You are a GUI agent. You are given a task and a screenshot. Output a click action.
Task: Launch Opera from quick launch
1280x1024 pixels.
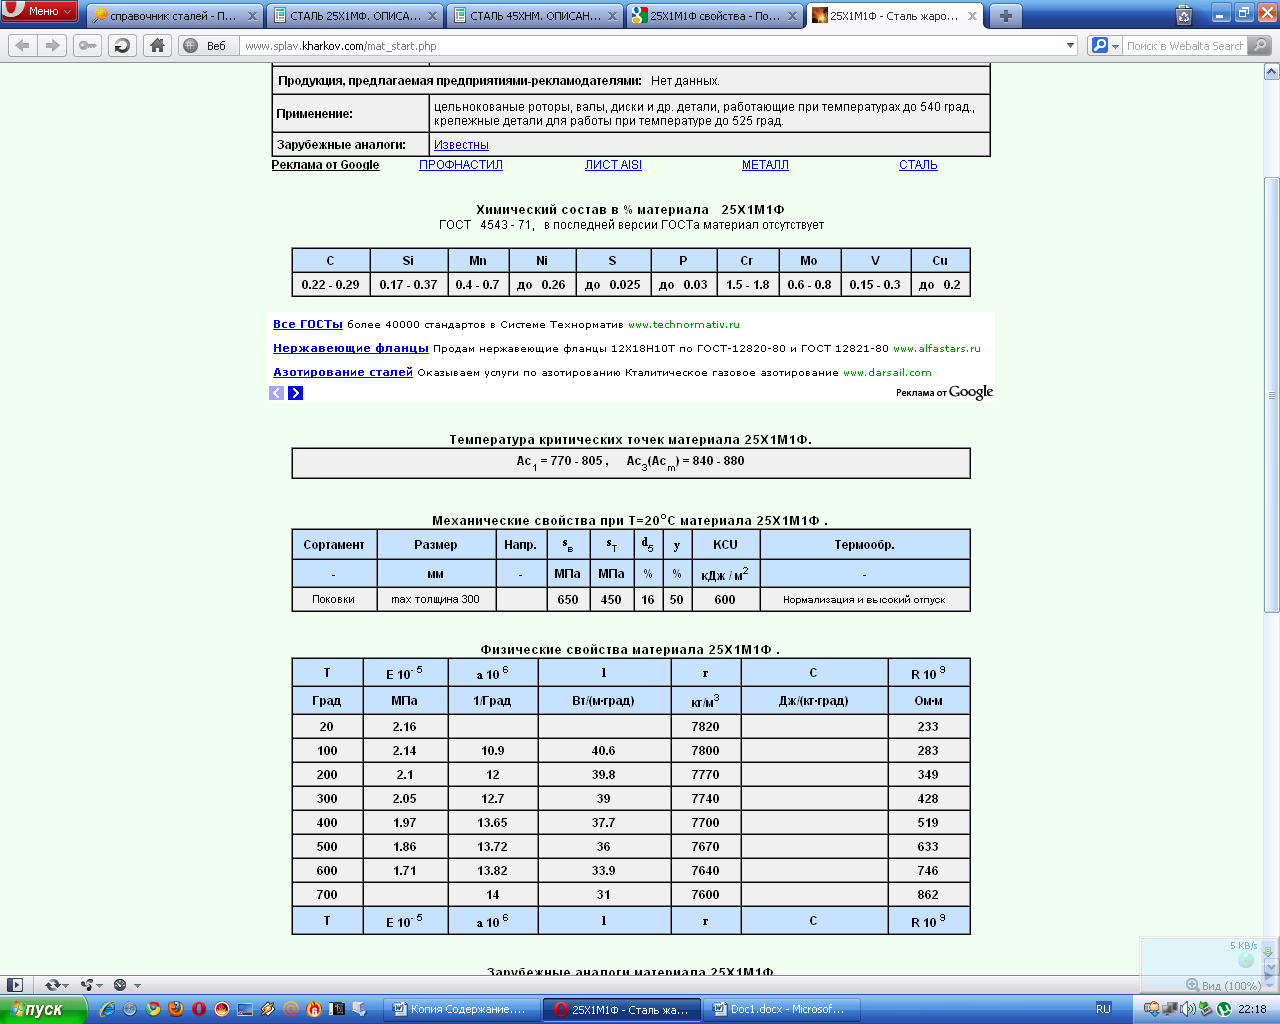point(199,1009)
